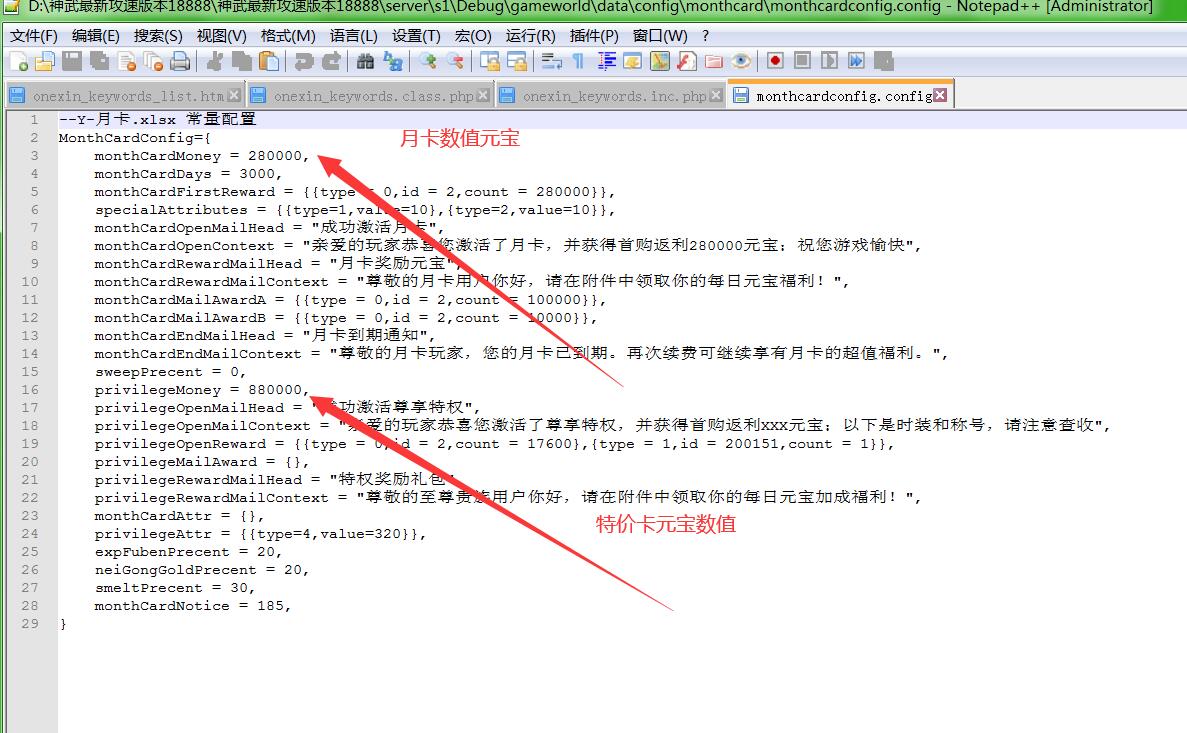Click the privilegeMoney = 880000 line
The height and width of the screenshot is (733, 1187).
tap(201, 390)
